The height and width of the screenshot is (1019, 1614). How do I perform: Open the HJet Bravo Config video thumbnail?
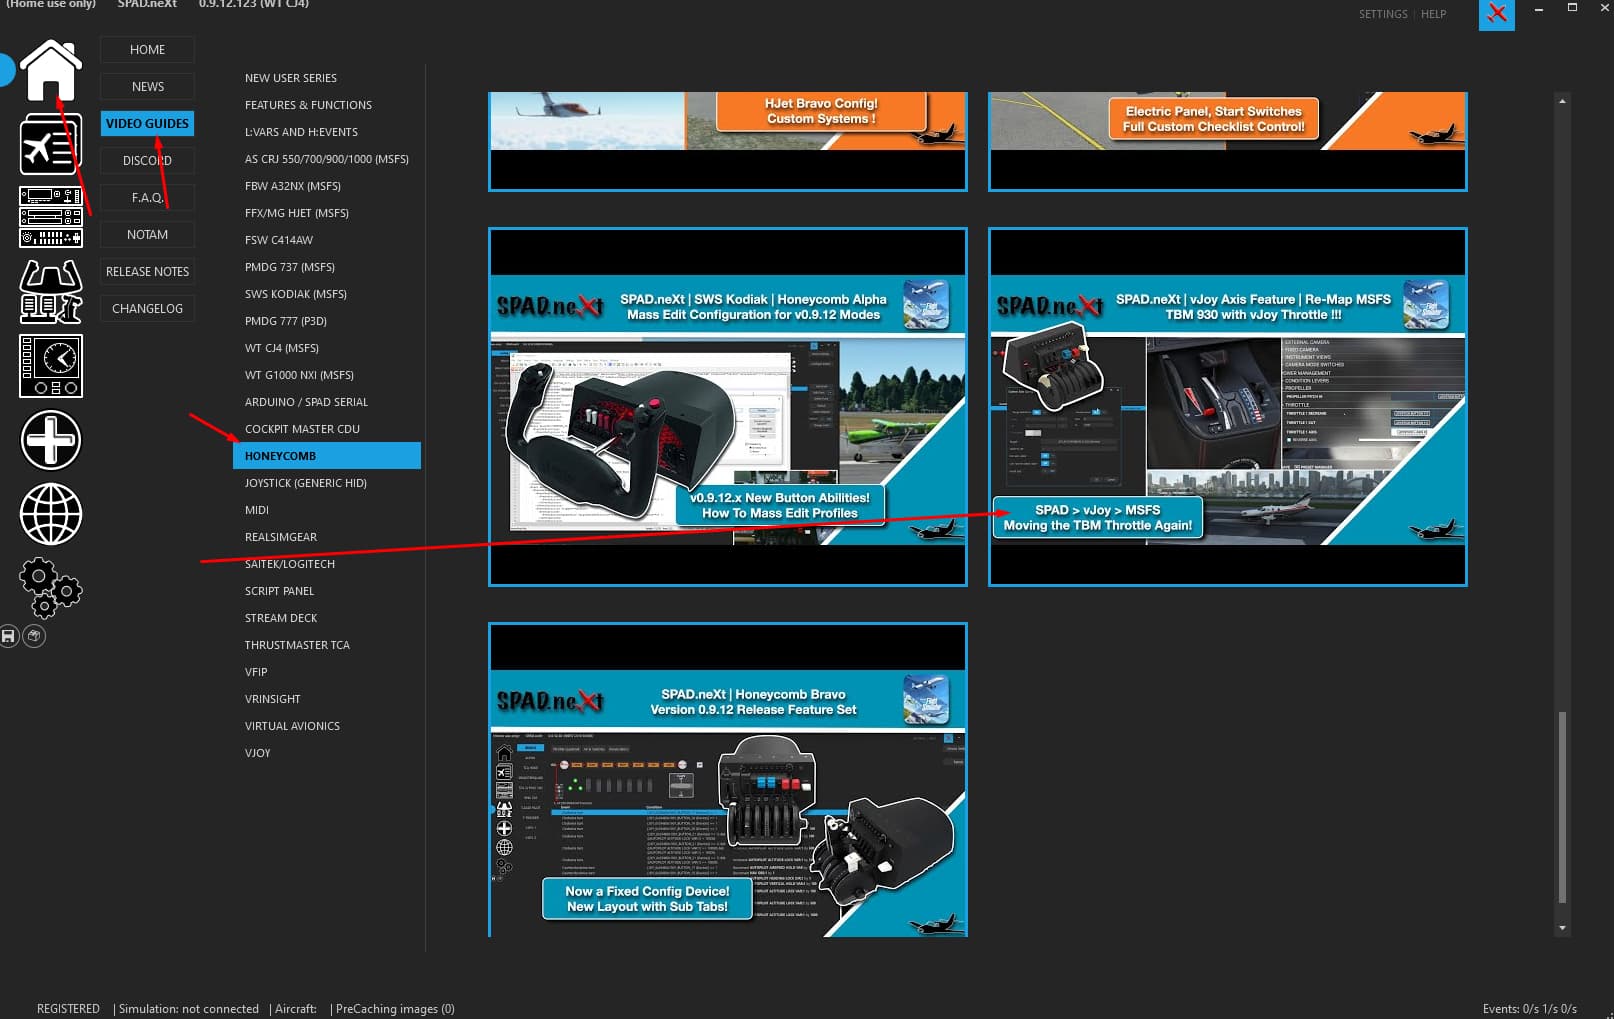coord(727,141)
